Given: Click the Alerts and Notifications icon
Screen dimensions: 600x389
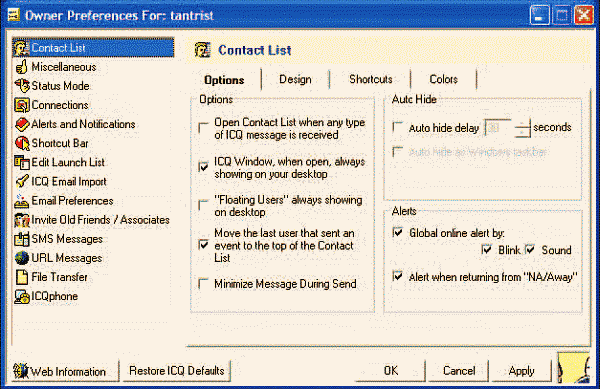Looking at the screenshot, I should click(22, 124).
